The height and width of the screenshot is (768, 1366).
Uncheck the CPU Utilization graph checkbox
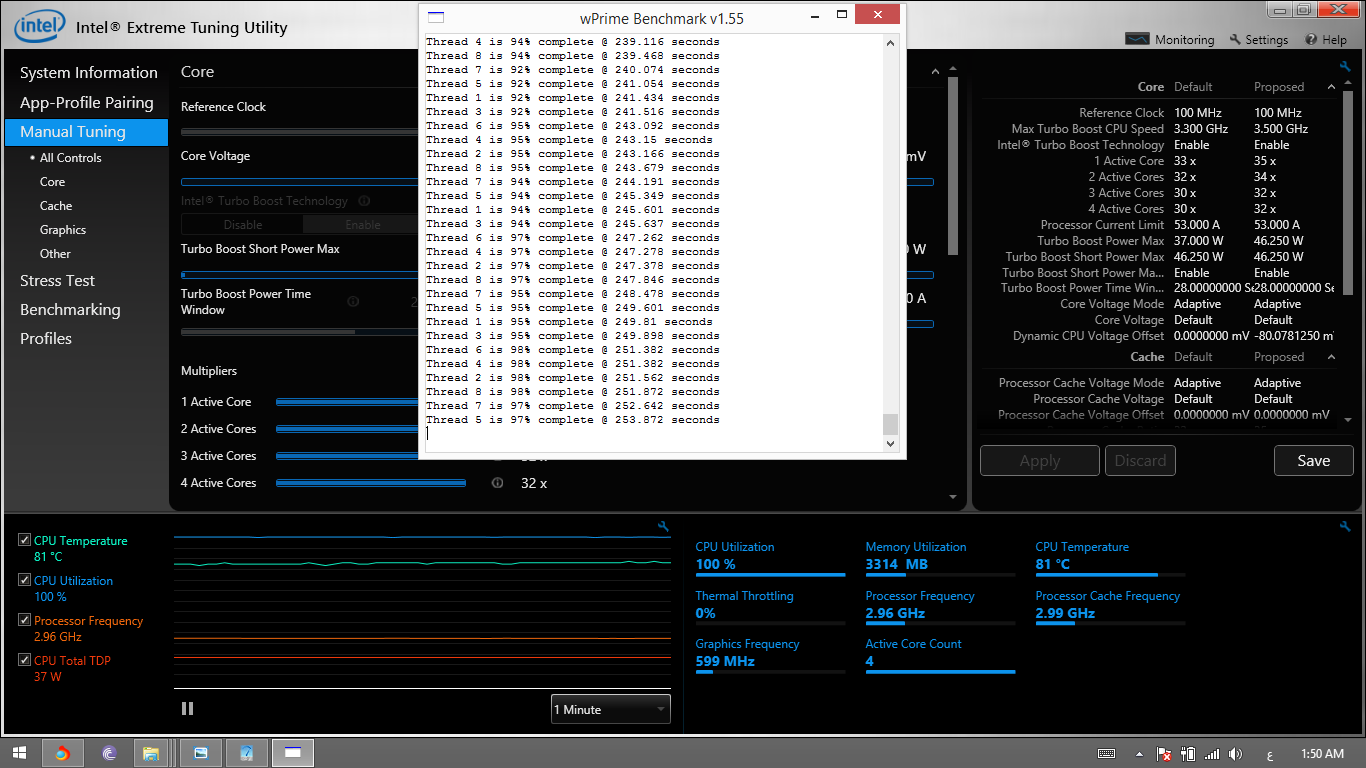pyautogui.click(x=24, y=580)
